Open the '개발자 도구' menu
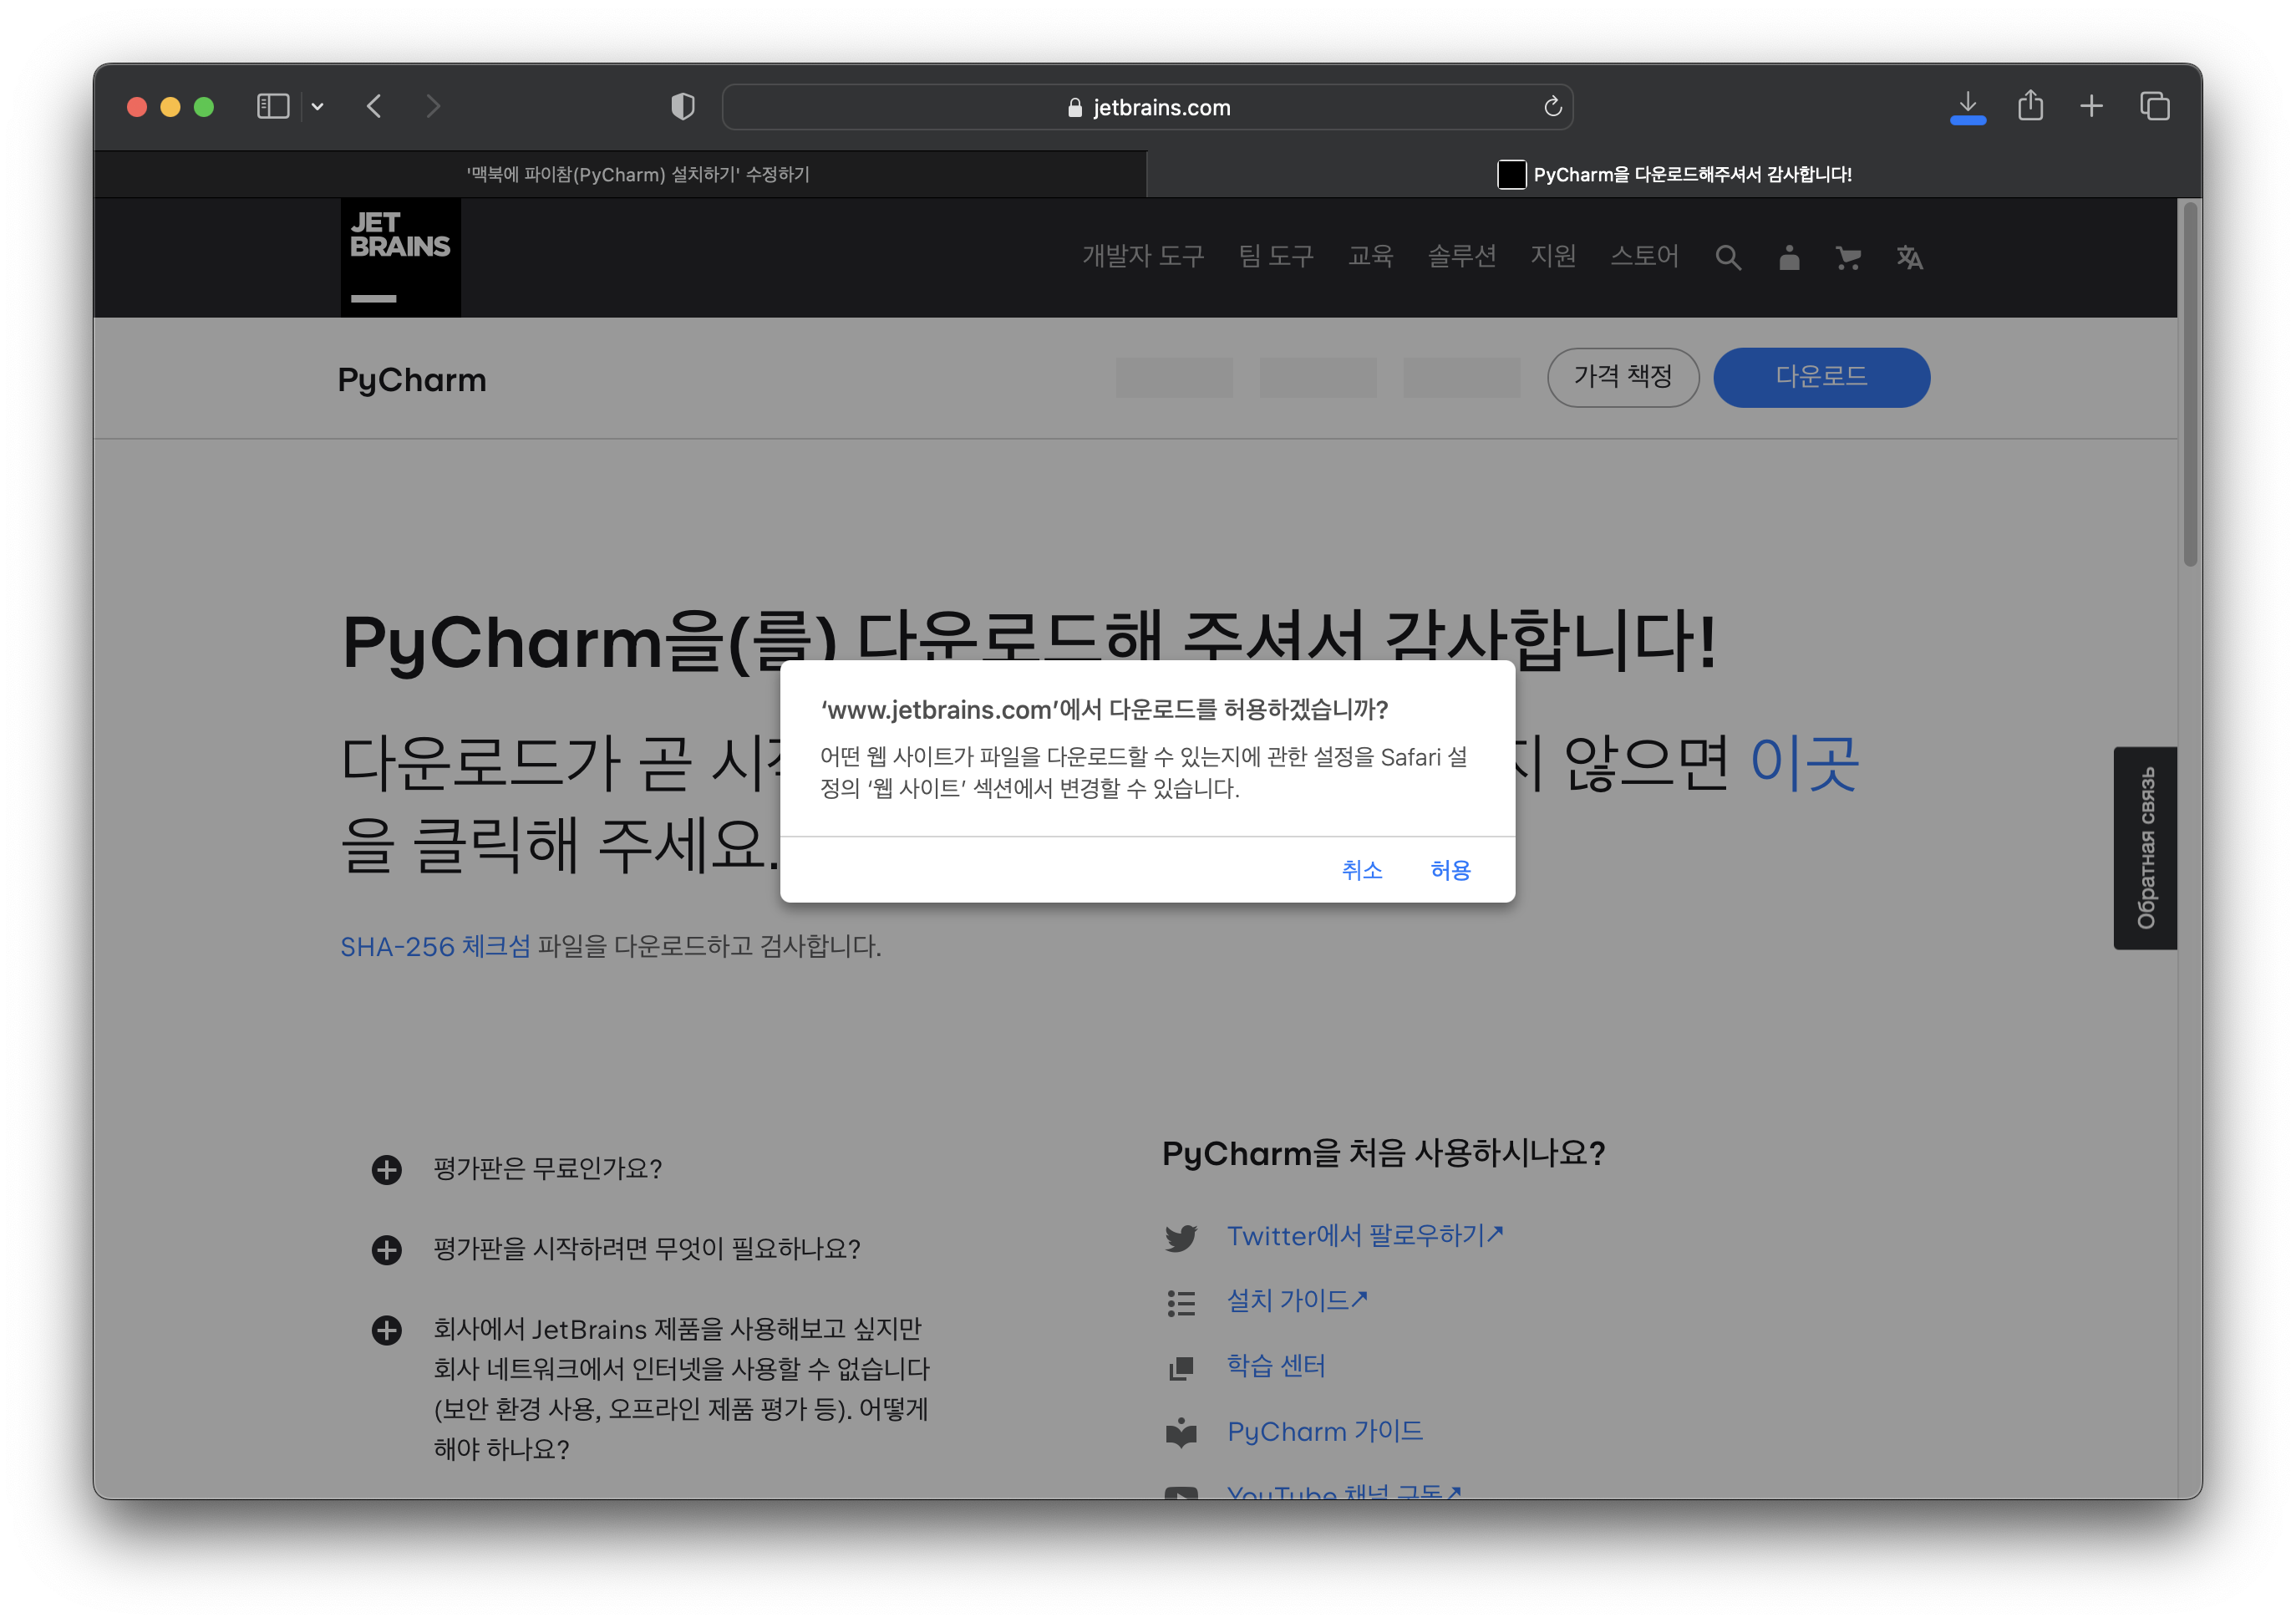 tap(1142, 256)
